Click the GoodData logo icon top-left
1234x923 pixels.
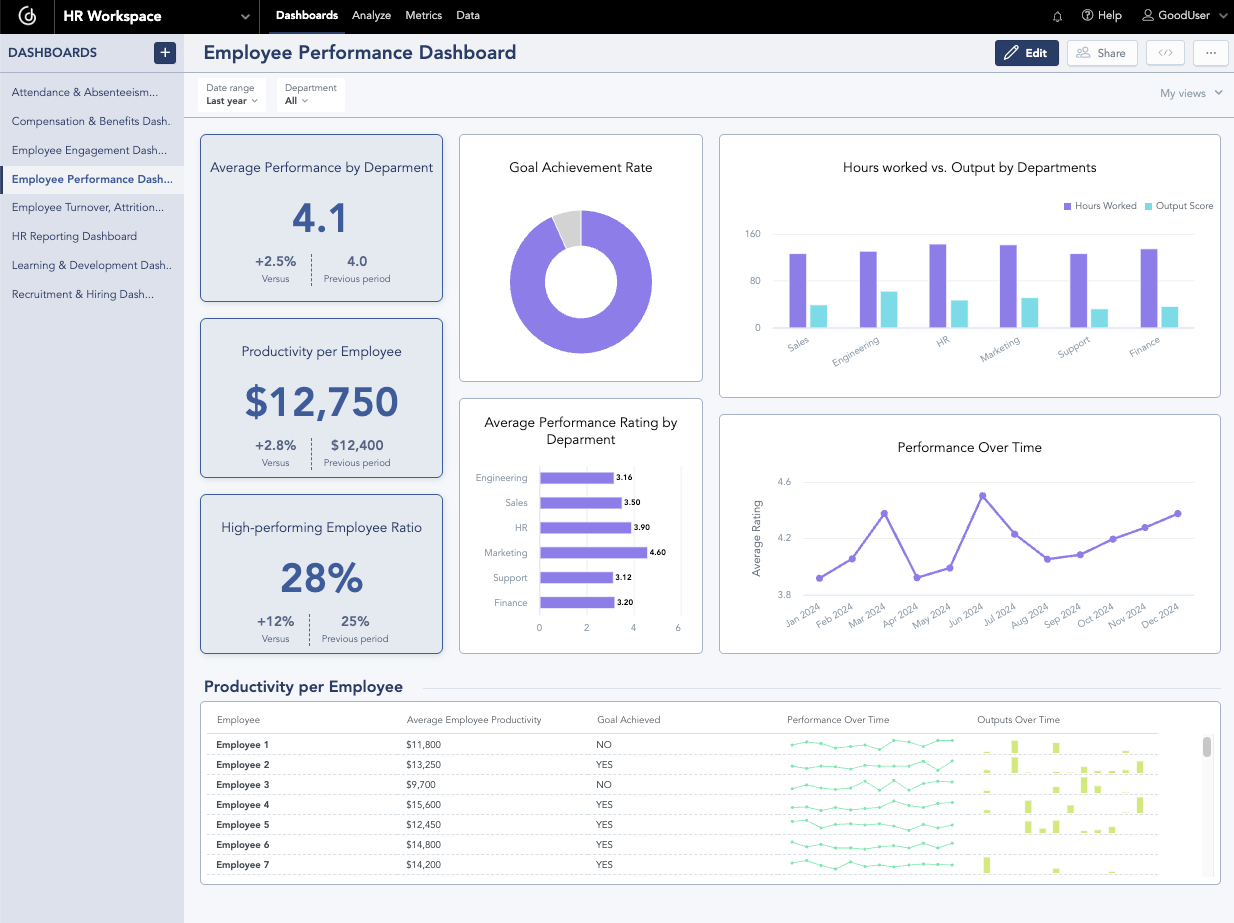26,16
